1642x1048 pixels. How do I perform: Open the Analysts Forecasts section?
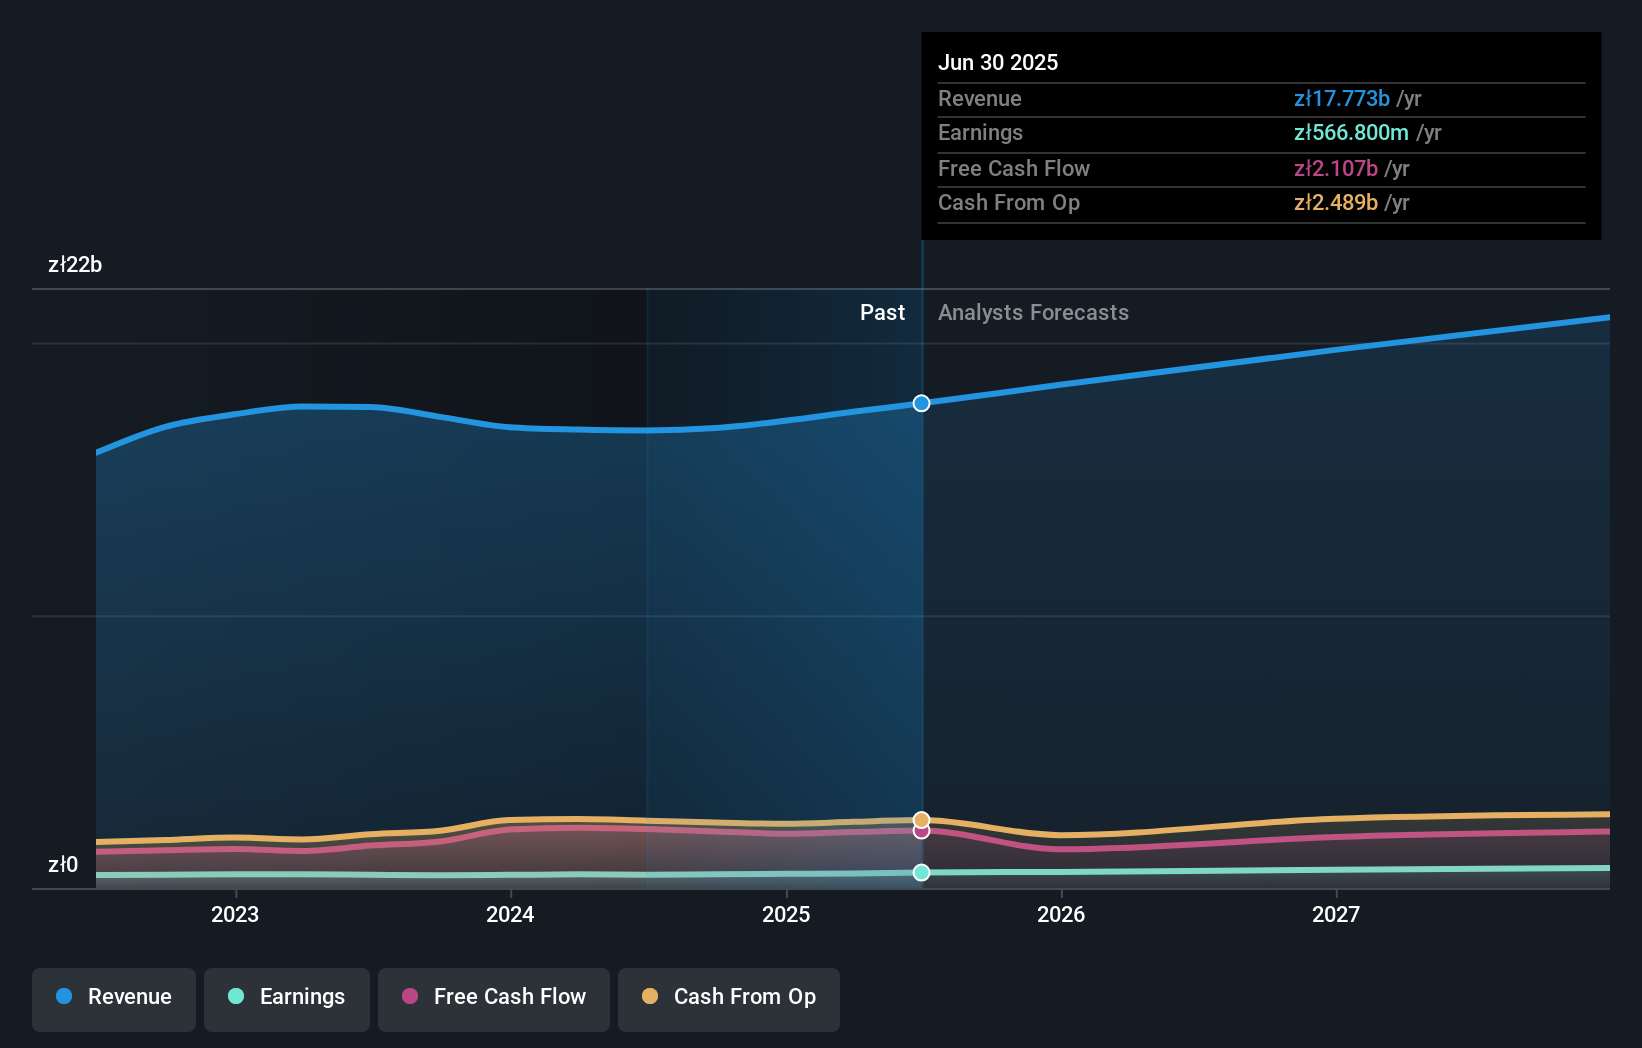[x=1033, y=312]
